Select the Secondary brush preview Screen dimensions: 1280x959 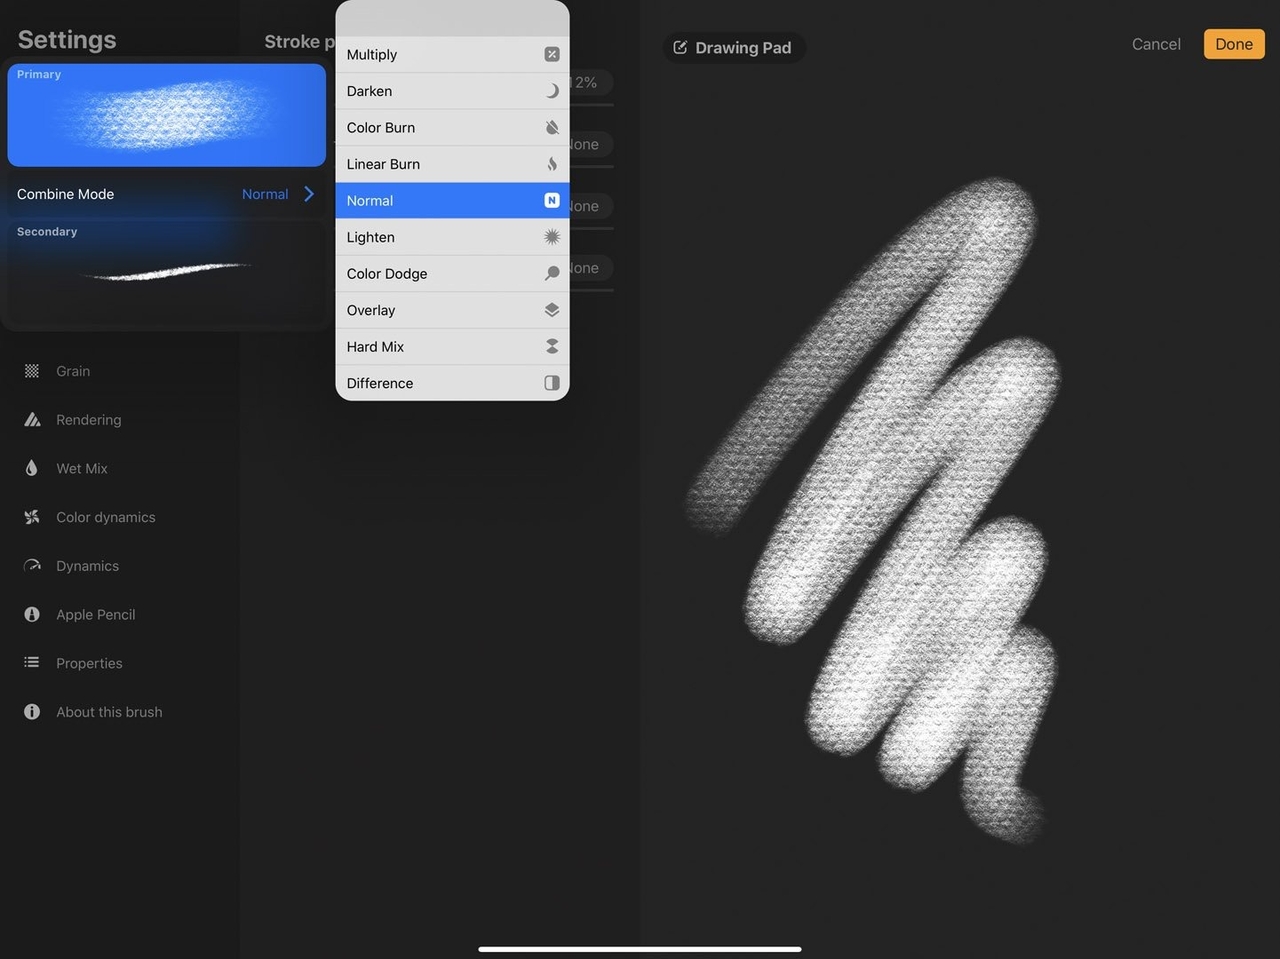167,271
